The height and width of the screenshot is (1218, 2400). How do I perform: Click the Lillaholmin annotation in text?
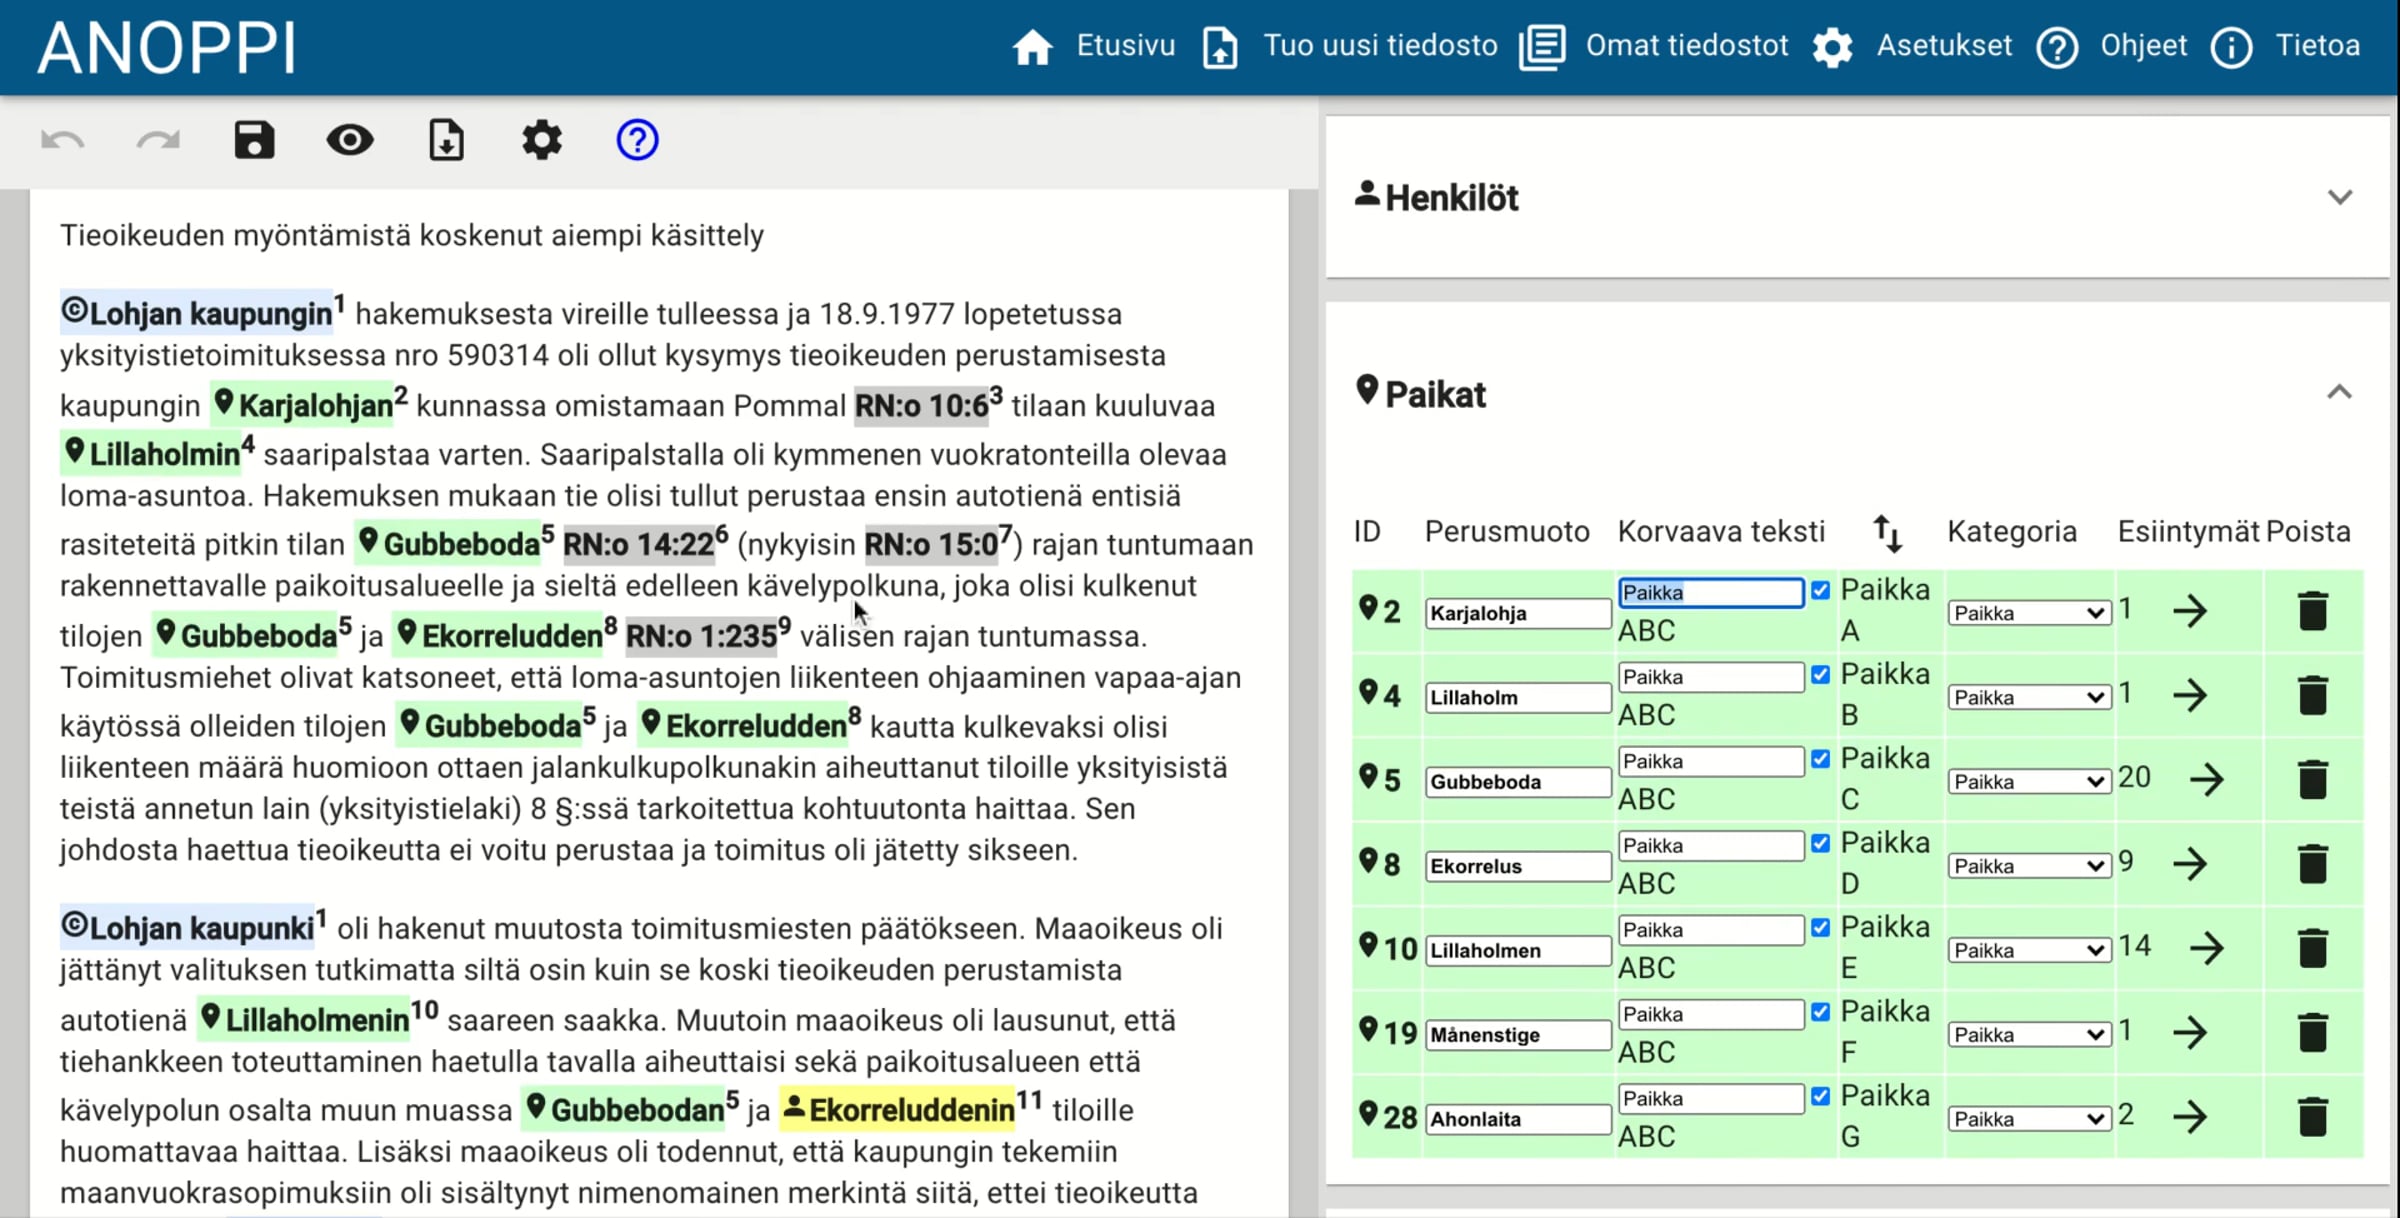(x=150, y=454)
